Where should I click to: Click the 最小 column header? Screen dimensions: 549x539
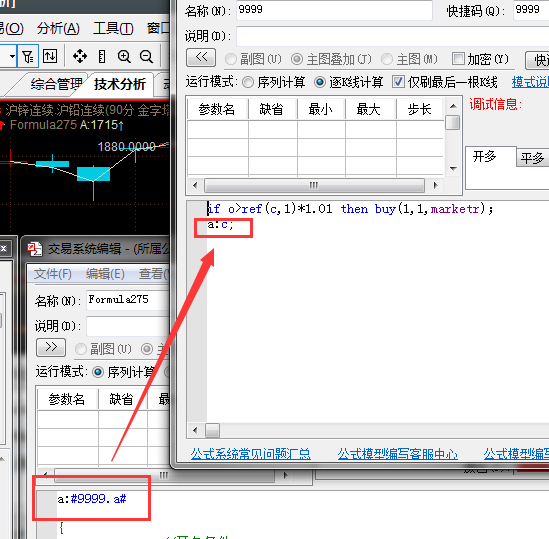coord(321,109)
